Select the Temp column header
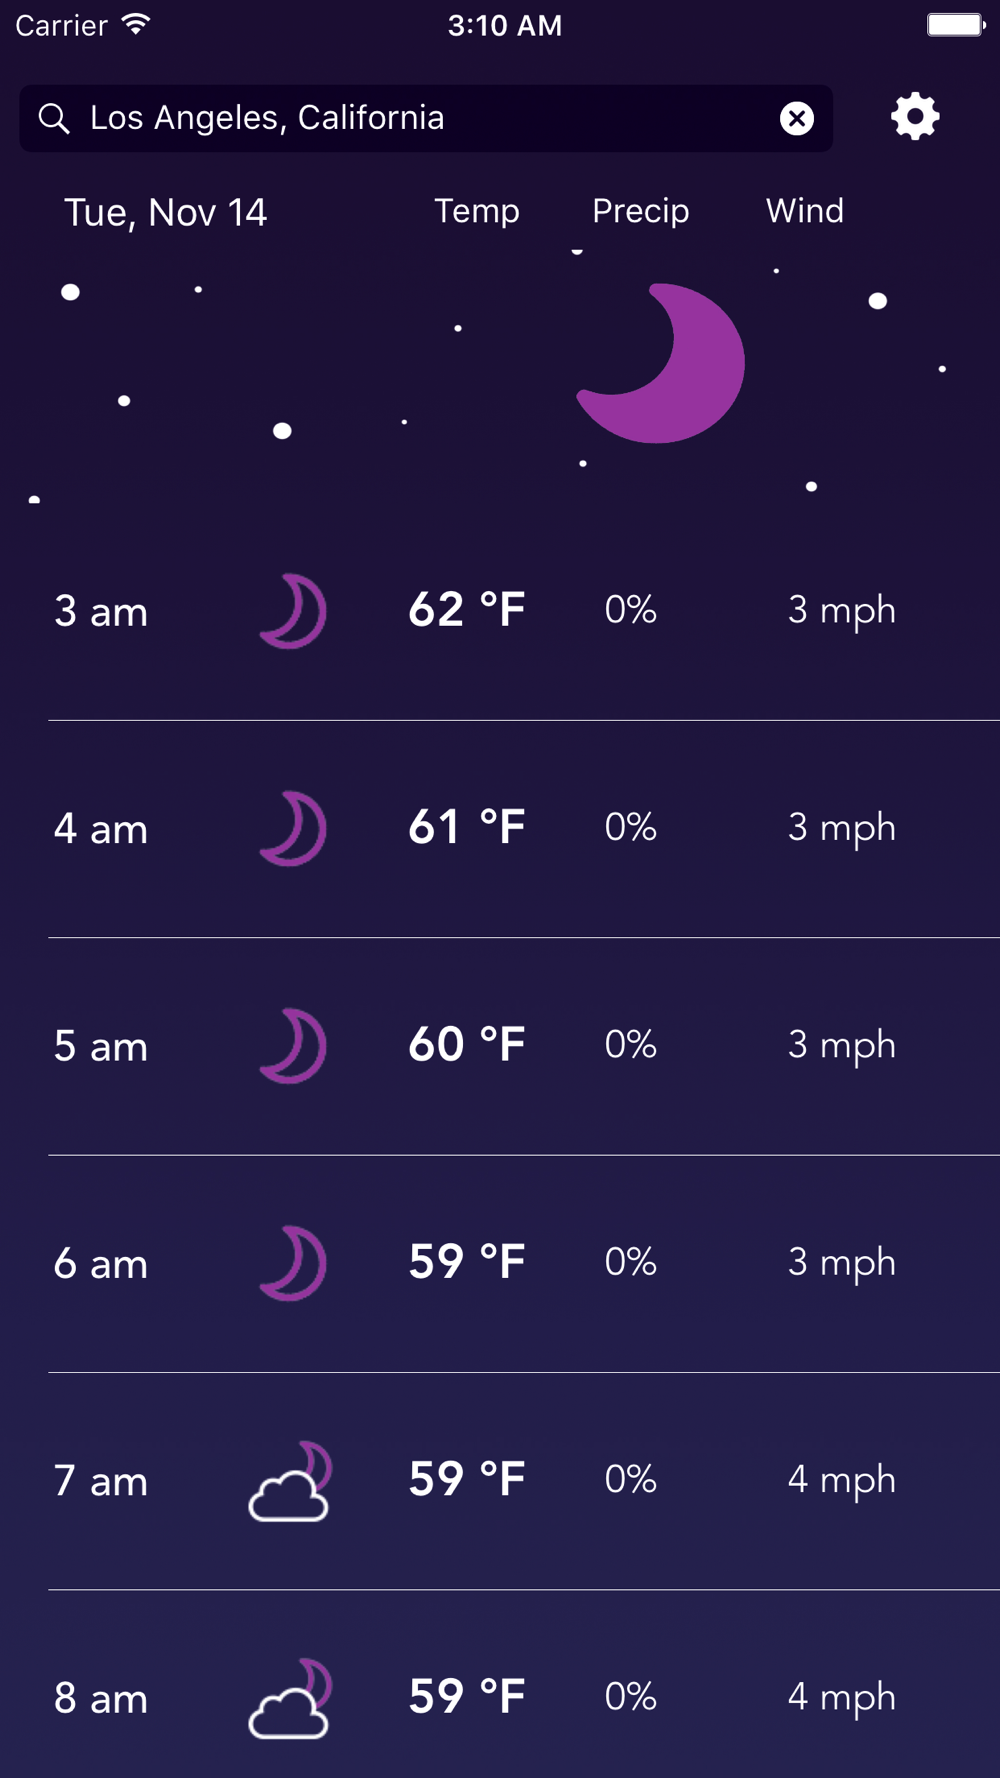This screenshot has height=1778, width=1000. click(x=476, y=211)
